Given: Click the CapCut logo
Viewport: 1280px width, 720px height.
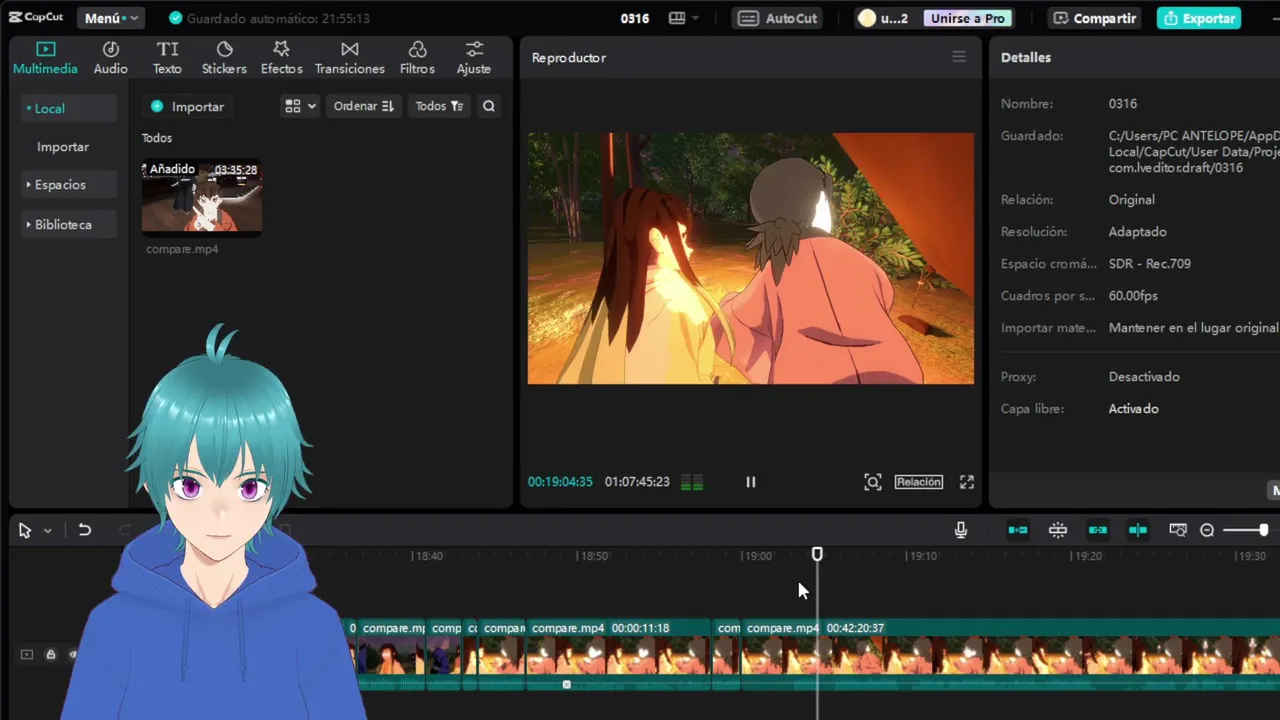Looking at the screenshot, I should click(36, 18).
